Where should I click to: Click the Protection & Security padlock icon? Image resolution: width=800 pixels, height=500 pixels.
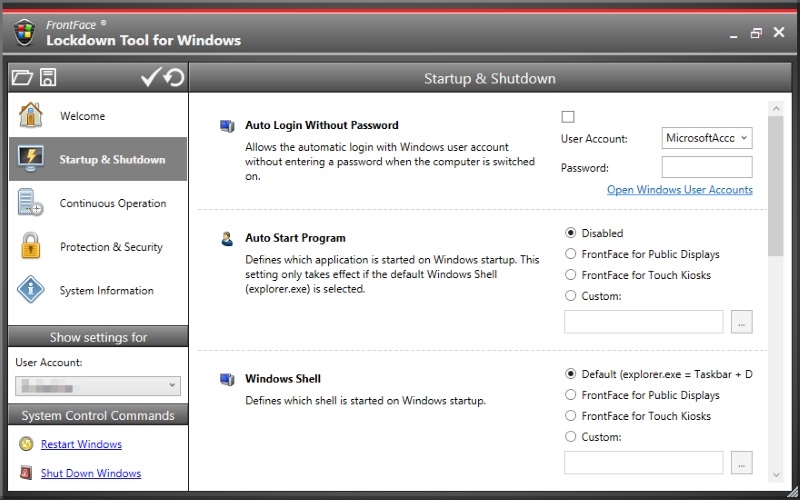pos(31,247)
